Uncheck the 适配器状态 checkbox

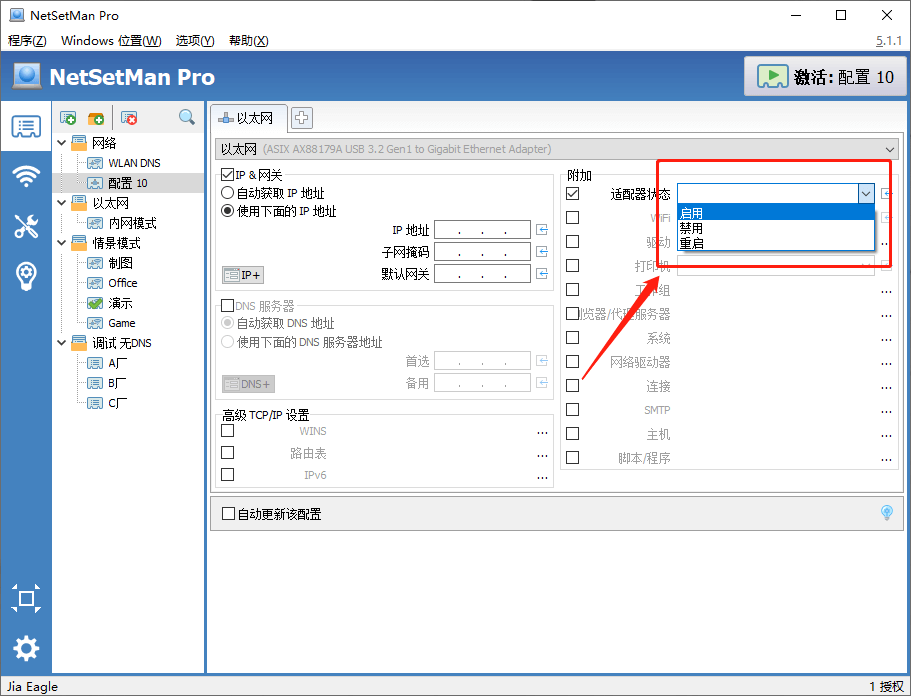[x=572, y=193]
